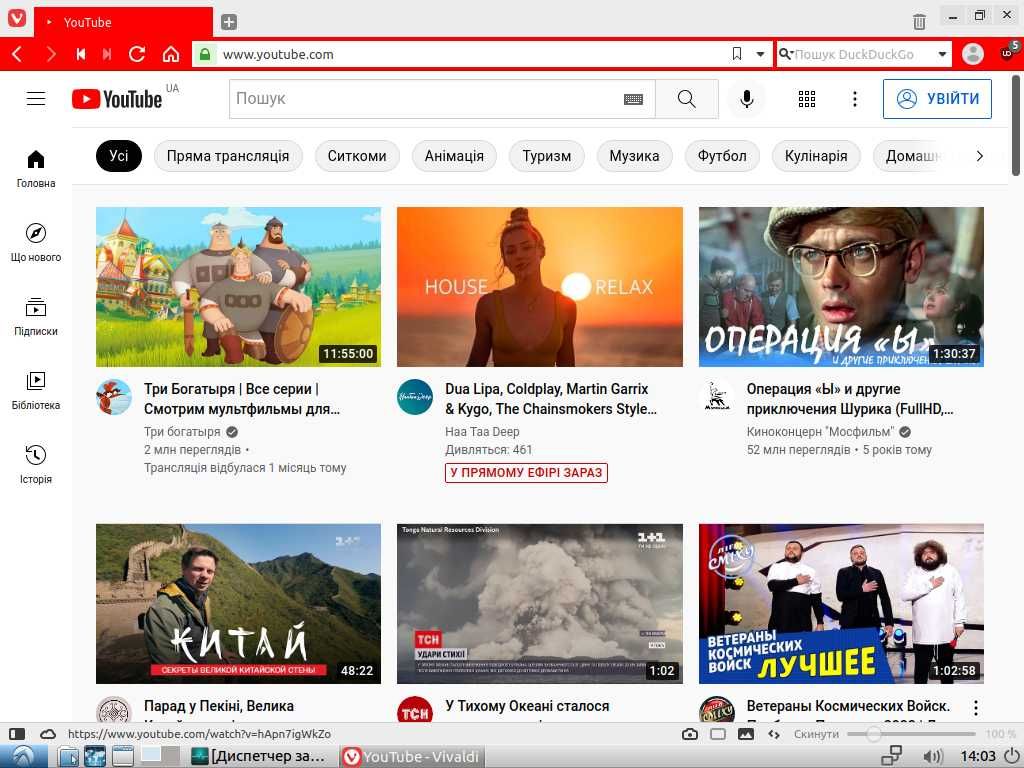Screen dimensions: 1024x768
Task: Select the Пряма трансляція chip
Action: click(228, 156)
